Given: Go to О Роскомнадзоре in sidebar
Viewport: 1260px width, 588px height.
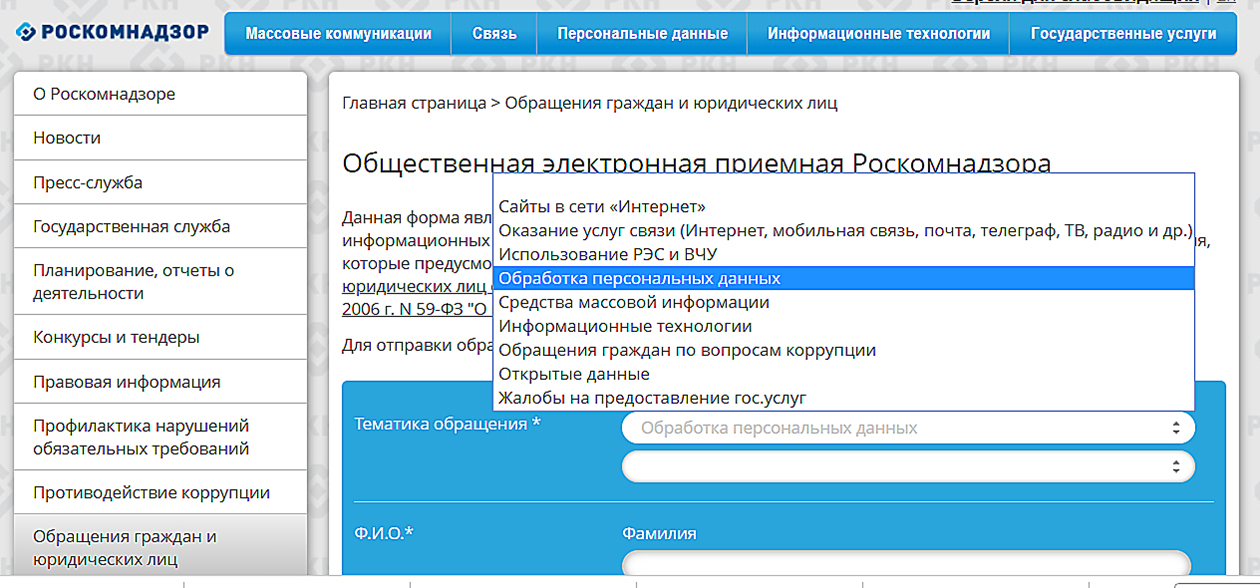Looking at the screenshot, I should coord(160,94).
